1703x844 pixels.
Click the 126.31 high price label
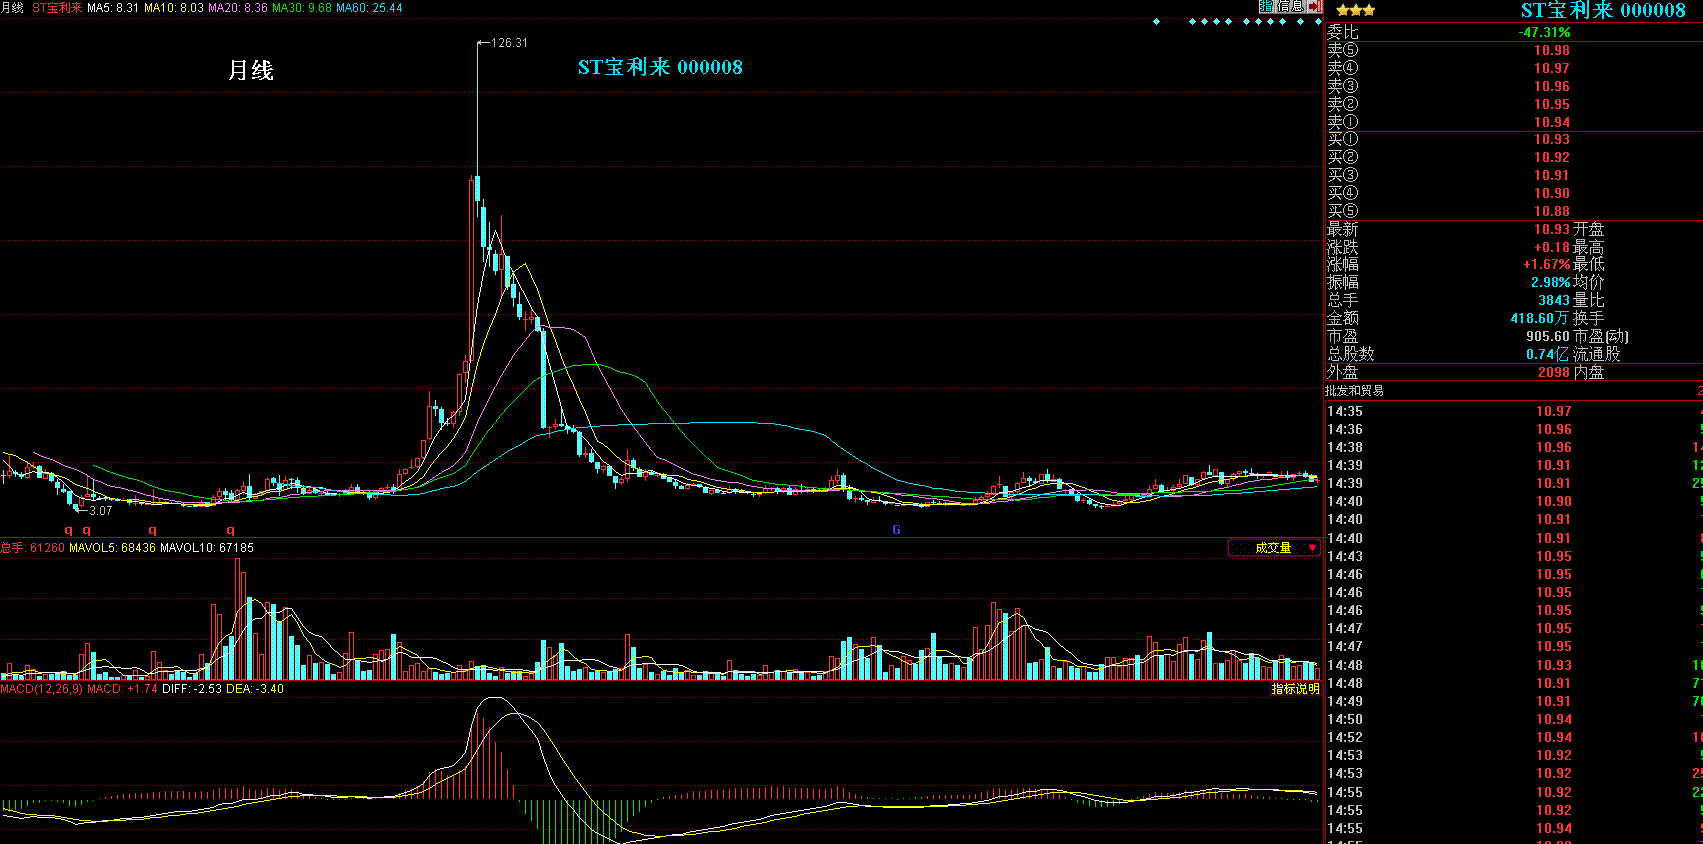[510, 43]
